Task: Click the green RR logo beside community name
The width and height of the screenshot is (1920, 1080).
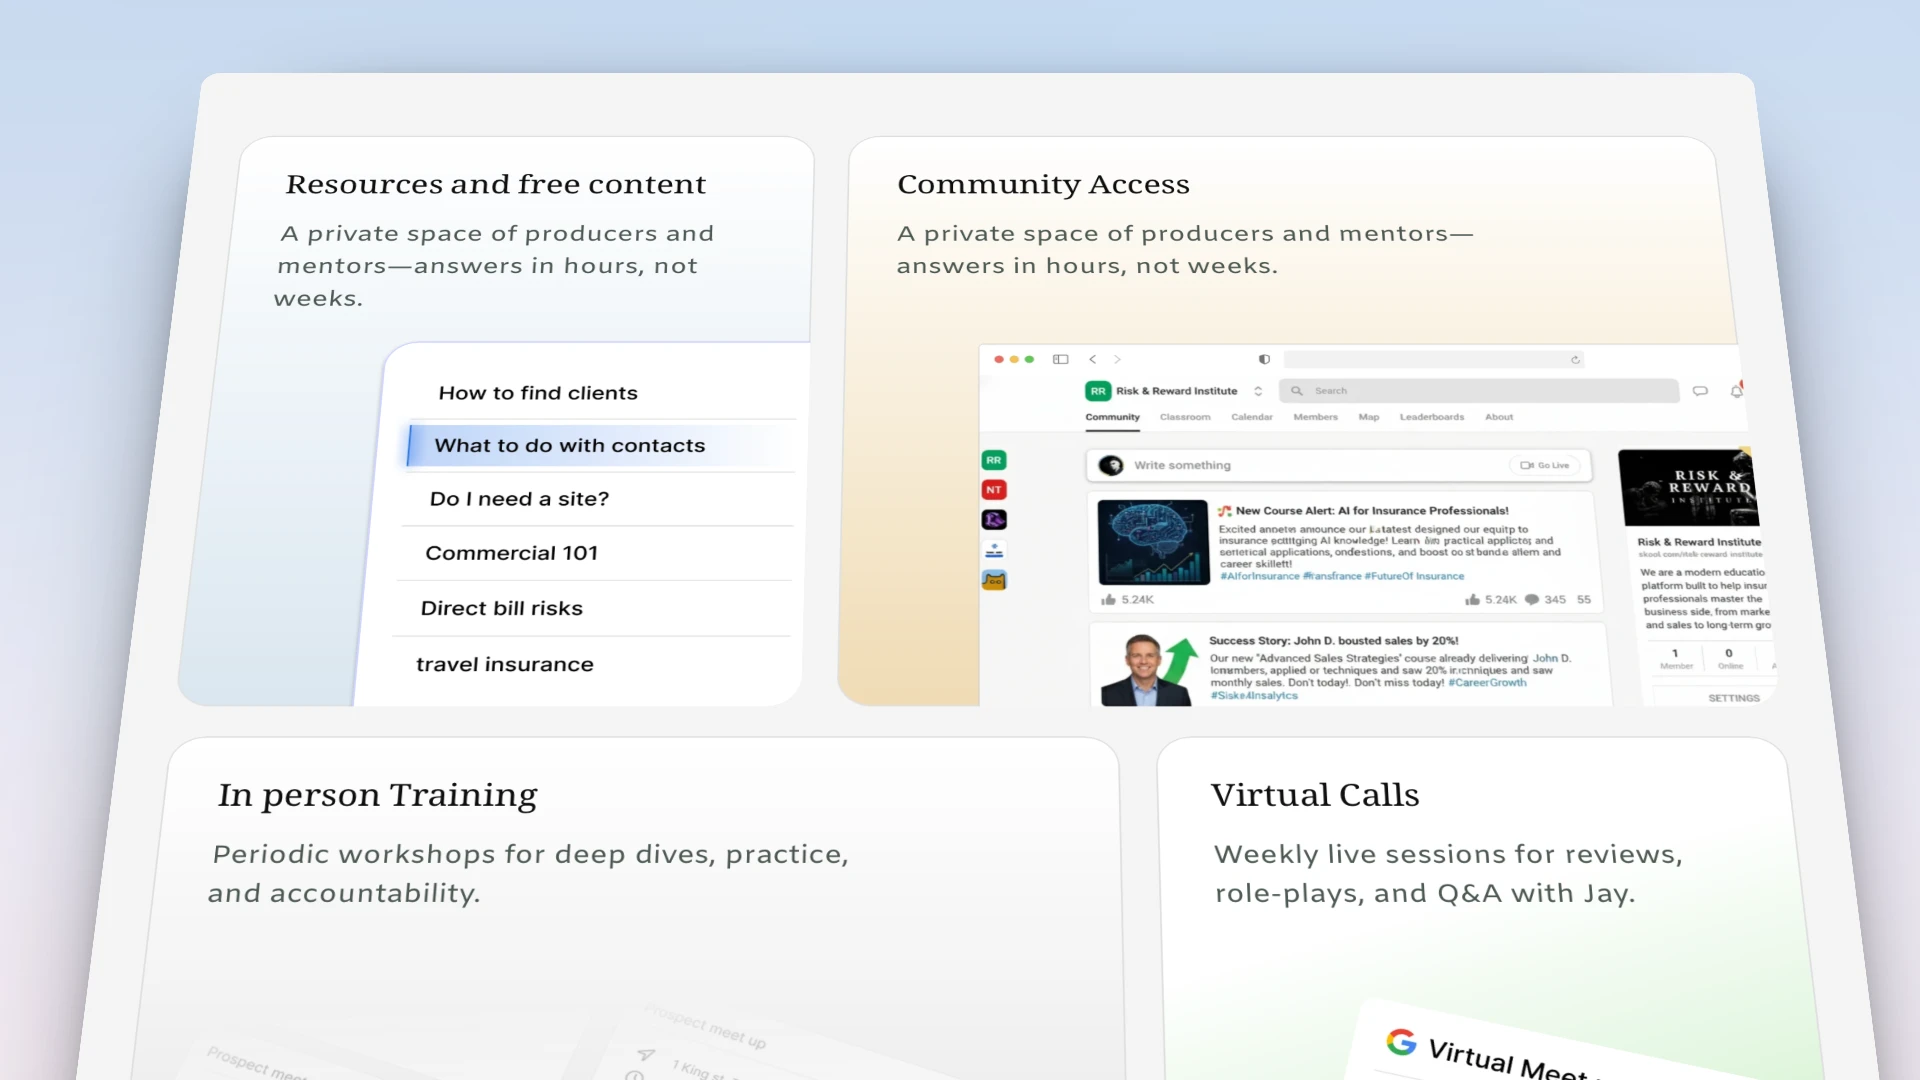Action: [x=1098, y=391]
